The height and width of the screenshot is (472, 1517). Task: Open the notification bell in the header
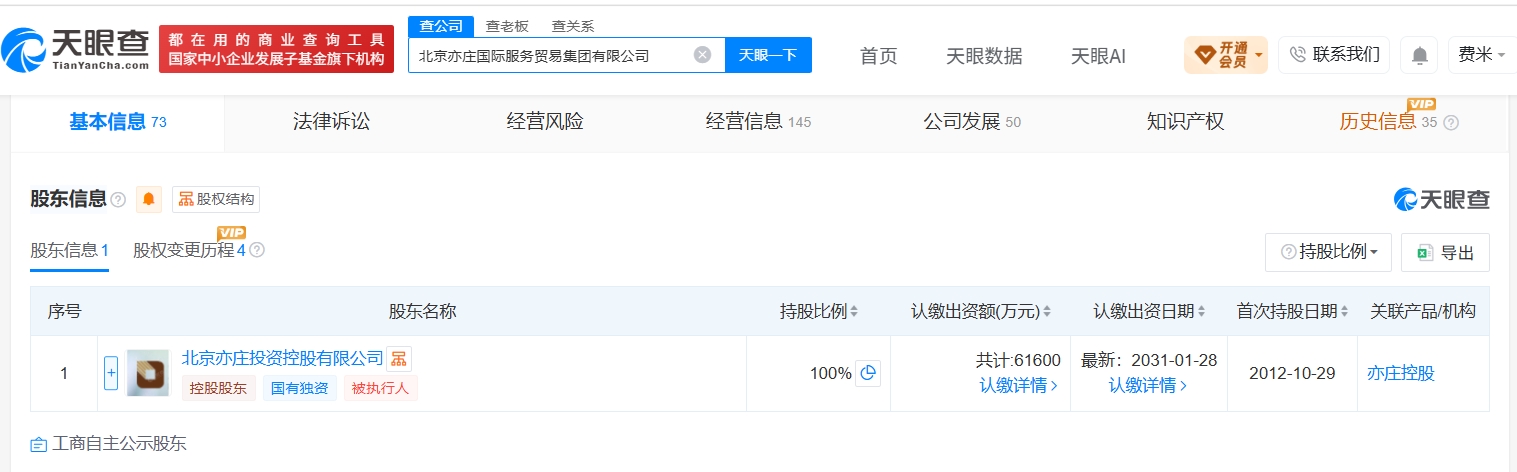tap(1419, 55)
